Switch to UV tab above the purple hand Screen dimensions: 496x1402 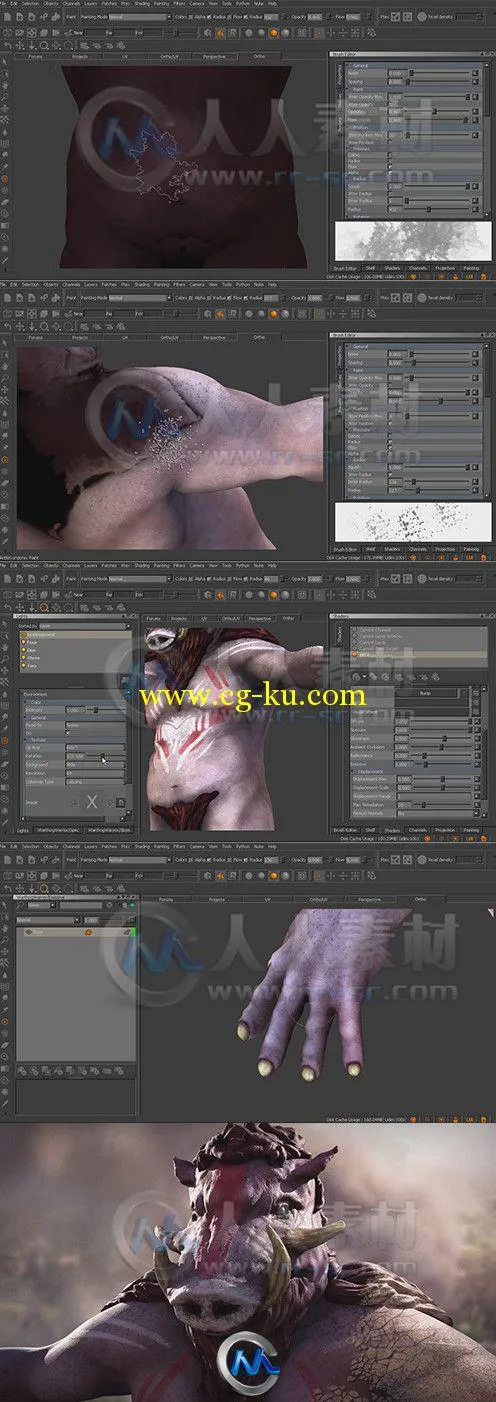(267, 898)
